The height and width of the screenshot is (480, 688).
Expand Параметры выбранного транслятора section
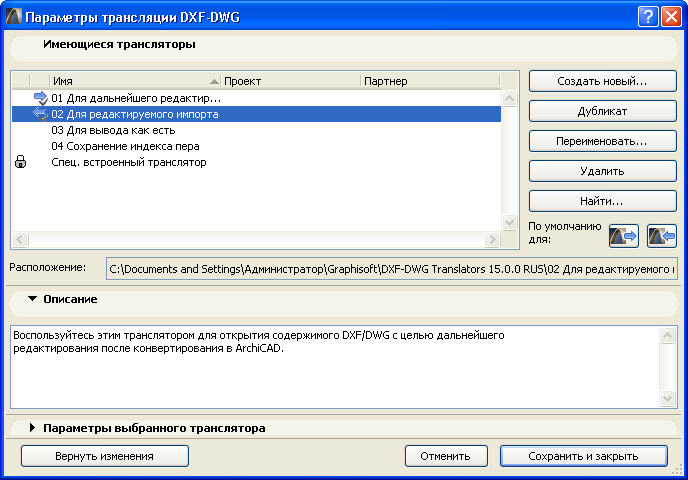click(33, 428)
